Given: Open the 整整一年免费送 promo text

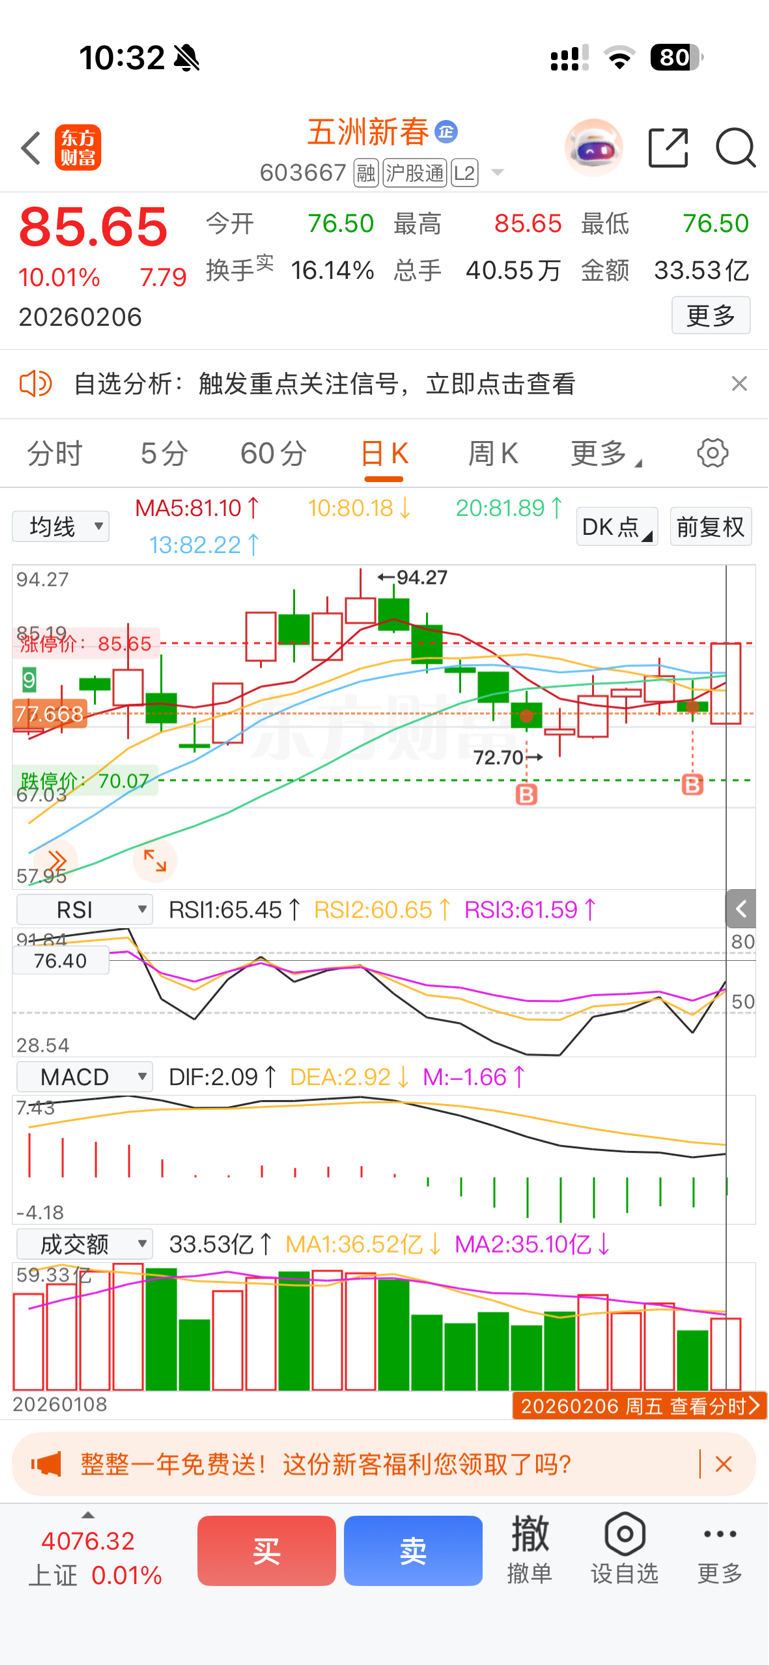Looking at the screenshot, I should tap(325, 1464).
